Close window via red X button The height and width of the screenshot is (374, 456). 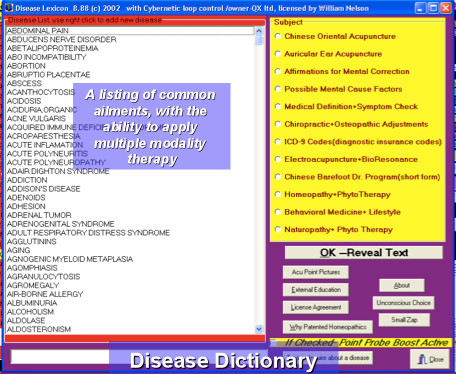pos(446,8)
